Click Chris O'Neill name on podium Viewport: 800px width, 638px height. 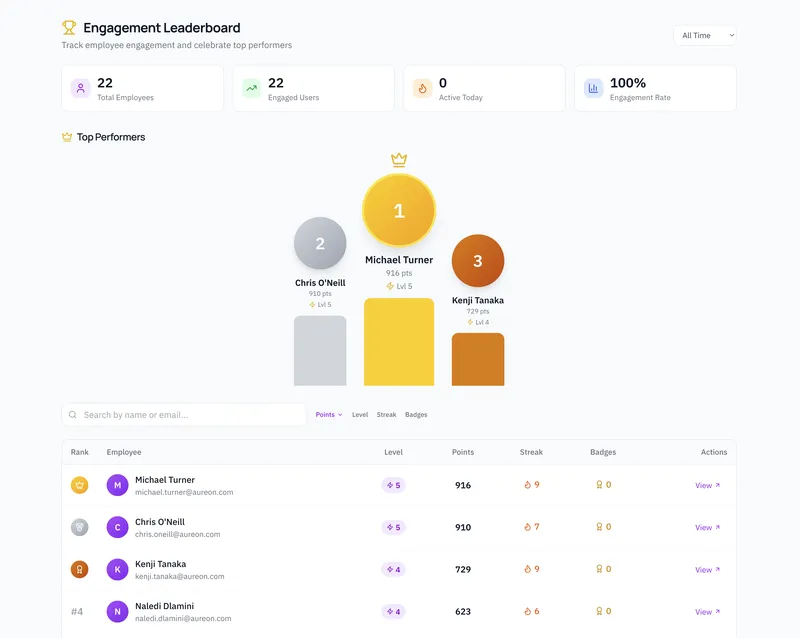(x=320, y=283)
